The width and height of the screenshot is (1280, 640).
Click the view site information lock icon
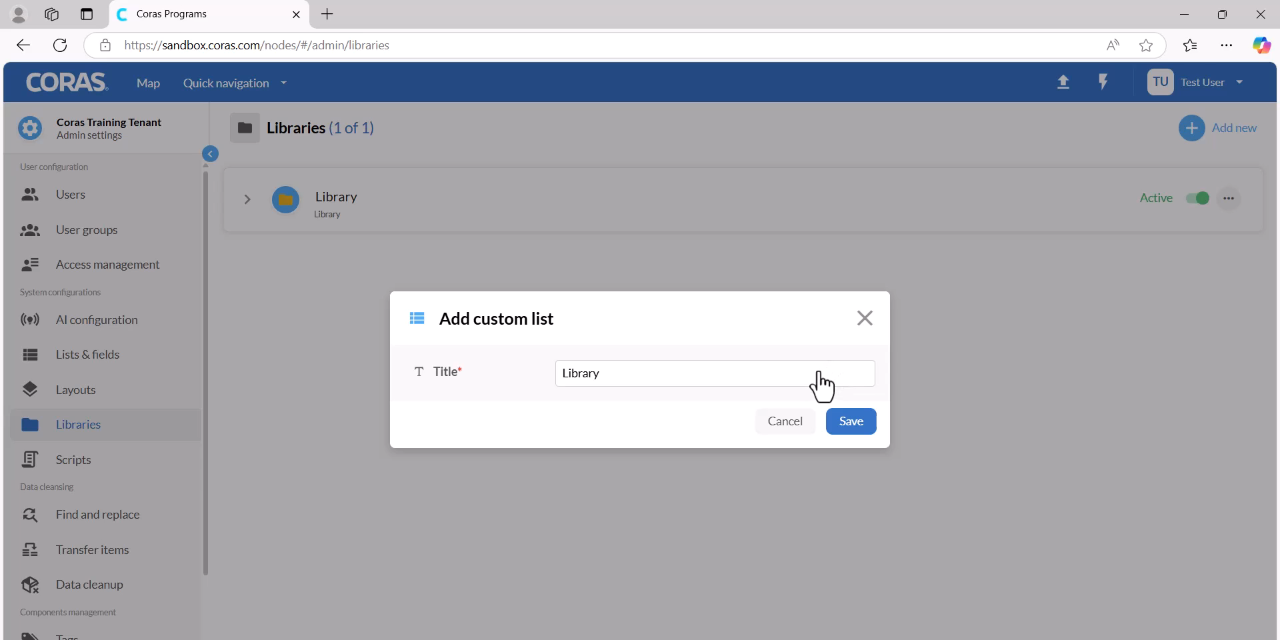click(x=105, y=45)
